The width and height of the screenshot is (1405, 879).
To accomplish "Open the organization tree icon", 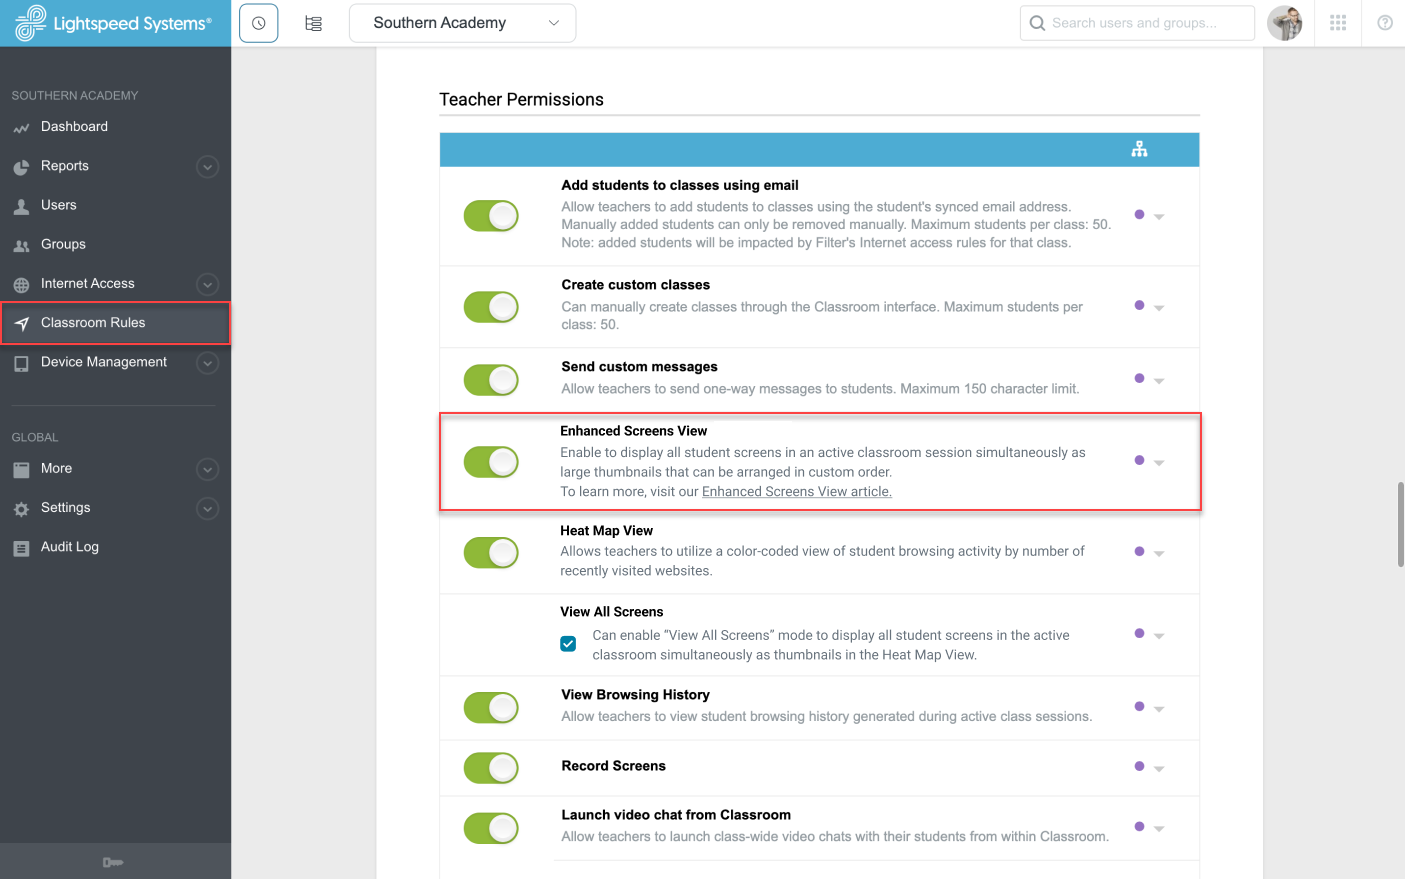I will [313, 22].
